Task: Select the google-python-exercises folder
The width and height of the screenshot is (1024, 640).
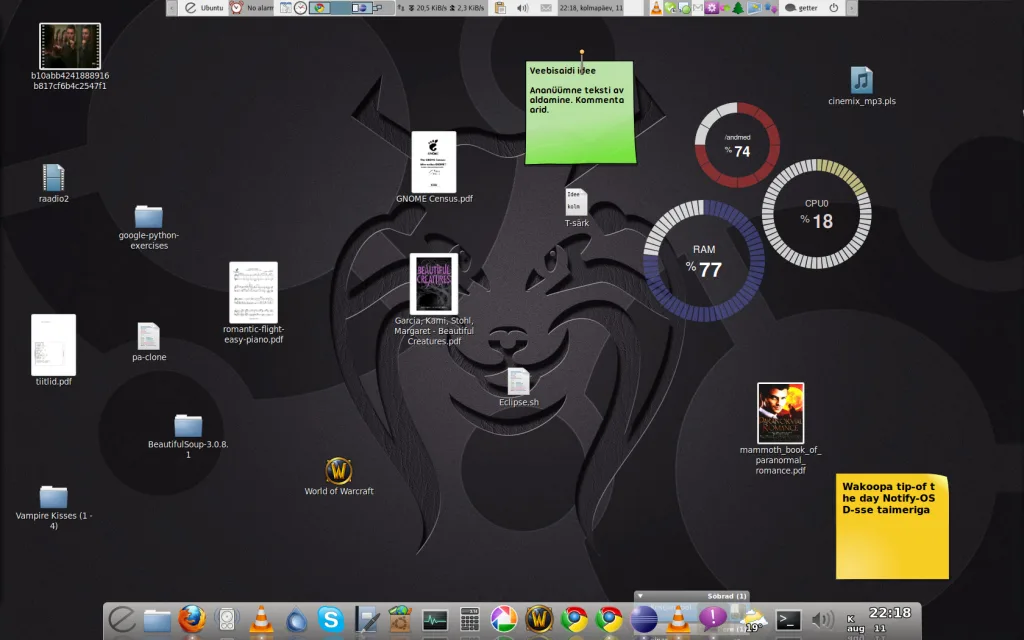Action: [x=149, y=217]
